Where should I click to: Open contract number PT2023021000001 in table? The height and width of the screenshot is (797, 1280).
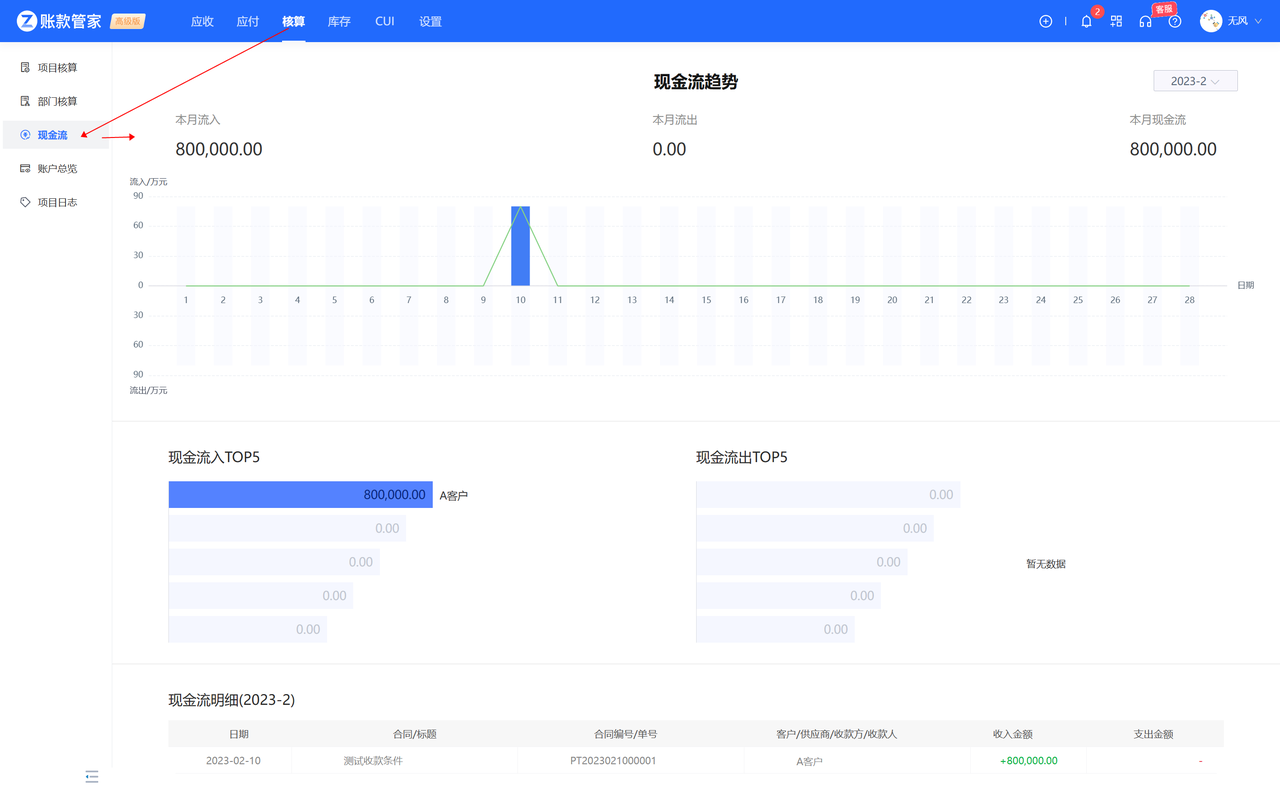pos(613,761)
